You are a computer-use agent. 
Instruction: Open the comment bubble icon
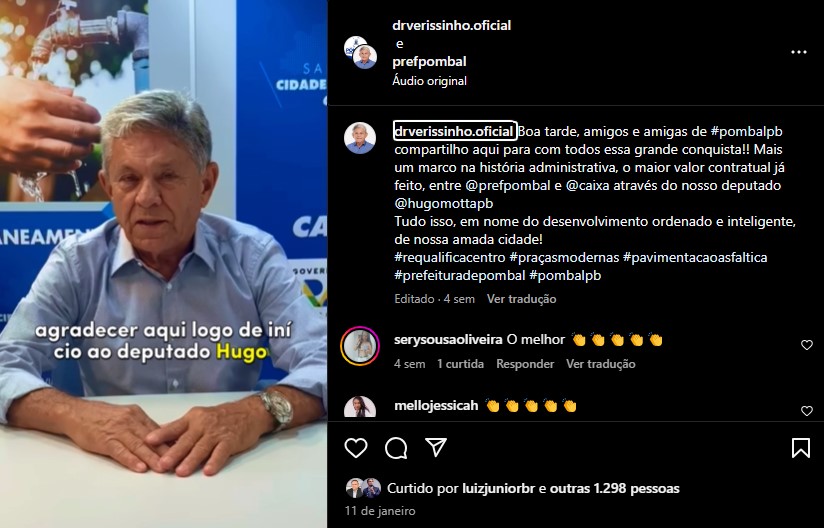(x=396, y=448)
